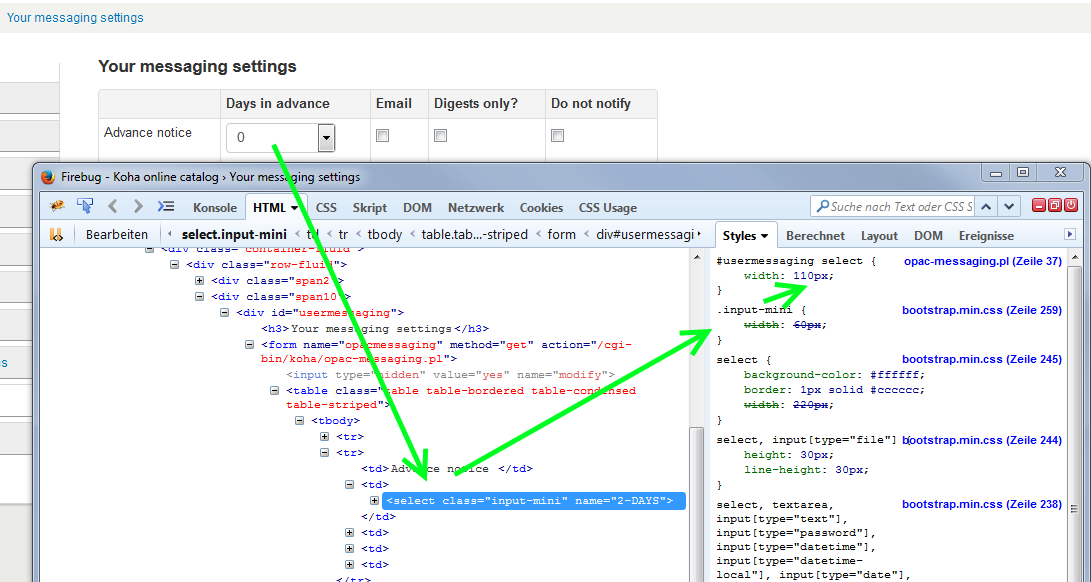The width and height of the screenshot is (1091, 582).
Task: Click the break on mutate icon
Action: point(56,235)
